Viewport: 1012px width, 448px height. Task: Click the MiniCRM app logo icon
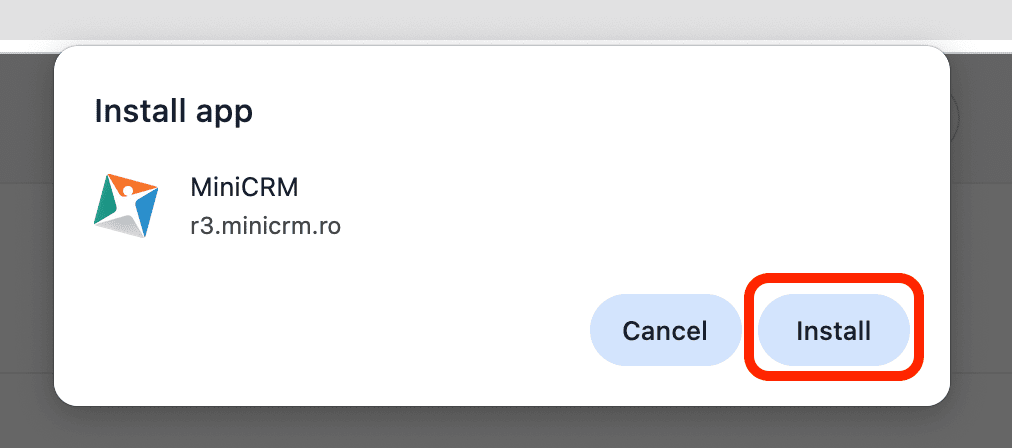click(126, 204)
